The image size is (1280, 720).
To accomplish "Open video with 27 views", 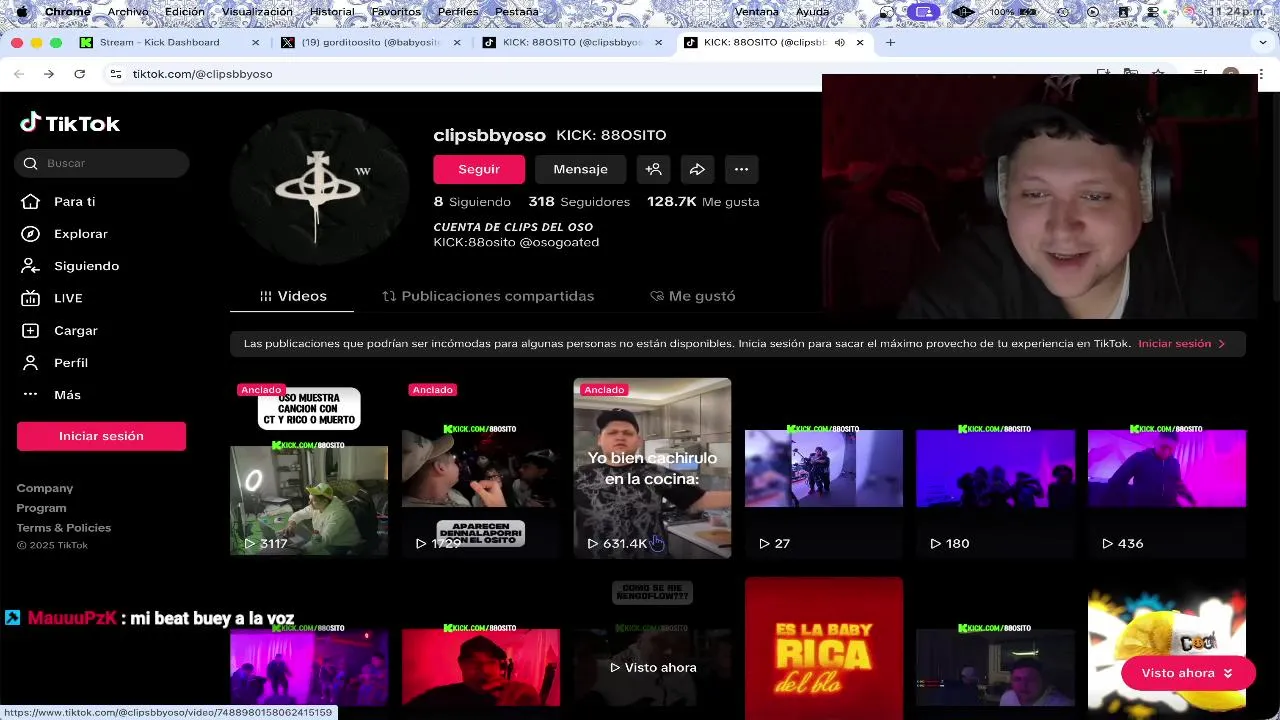I will (x=824, y=468).
